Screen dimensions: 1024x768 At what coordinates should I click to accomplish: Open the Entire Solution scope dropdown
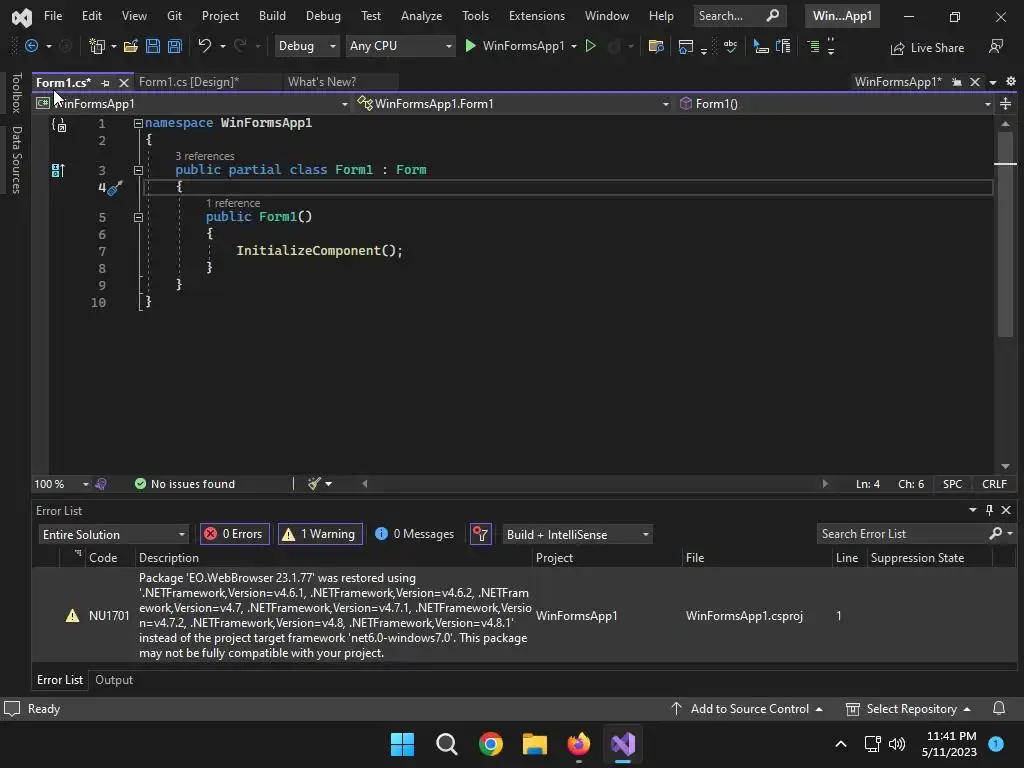tap(113, 534)
